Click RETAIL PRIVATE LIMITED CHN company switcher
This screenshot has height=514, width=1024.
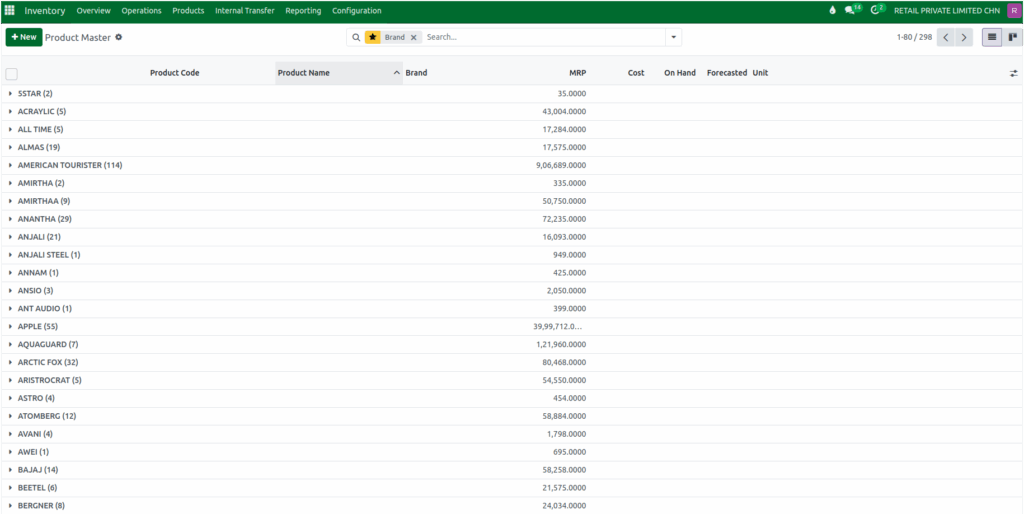946,10
